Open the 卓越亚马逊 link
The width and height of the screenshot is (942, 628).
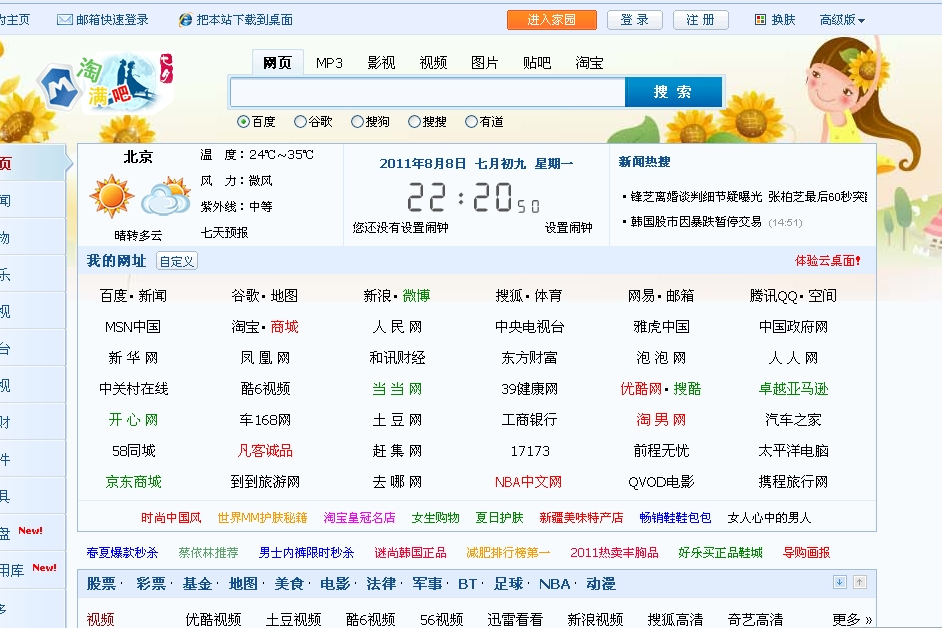pyautogui.click(x=794, y=389)
